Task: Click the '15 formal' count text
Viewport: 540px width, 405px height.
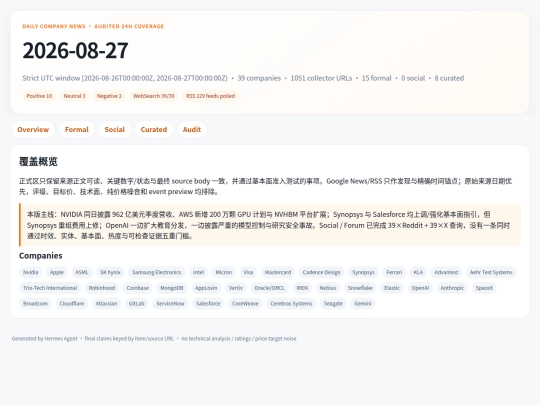Action: click(x=377, y=78)
